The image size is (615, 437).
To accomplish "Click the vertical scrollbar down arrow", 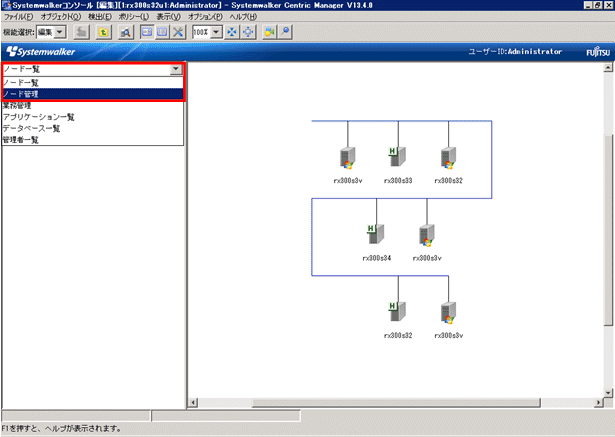I will point(608,393).
